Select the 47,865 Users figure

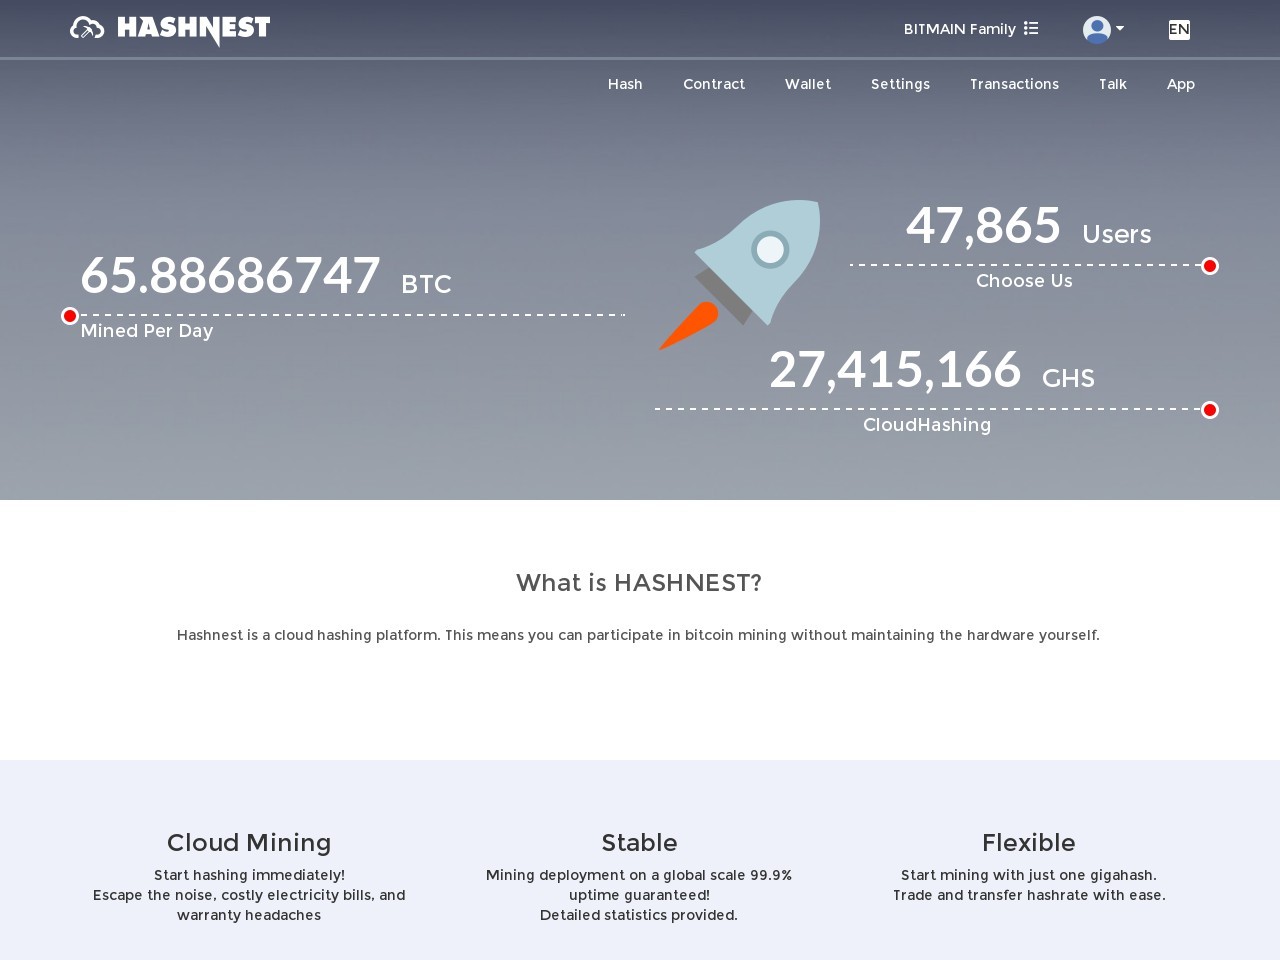click(x=1028, y=226)
